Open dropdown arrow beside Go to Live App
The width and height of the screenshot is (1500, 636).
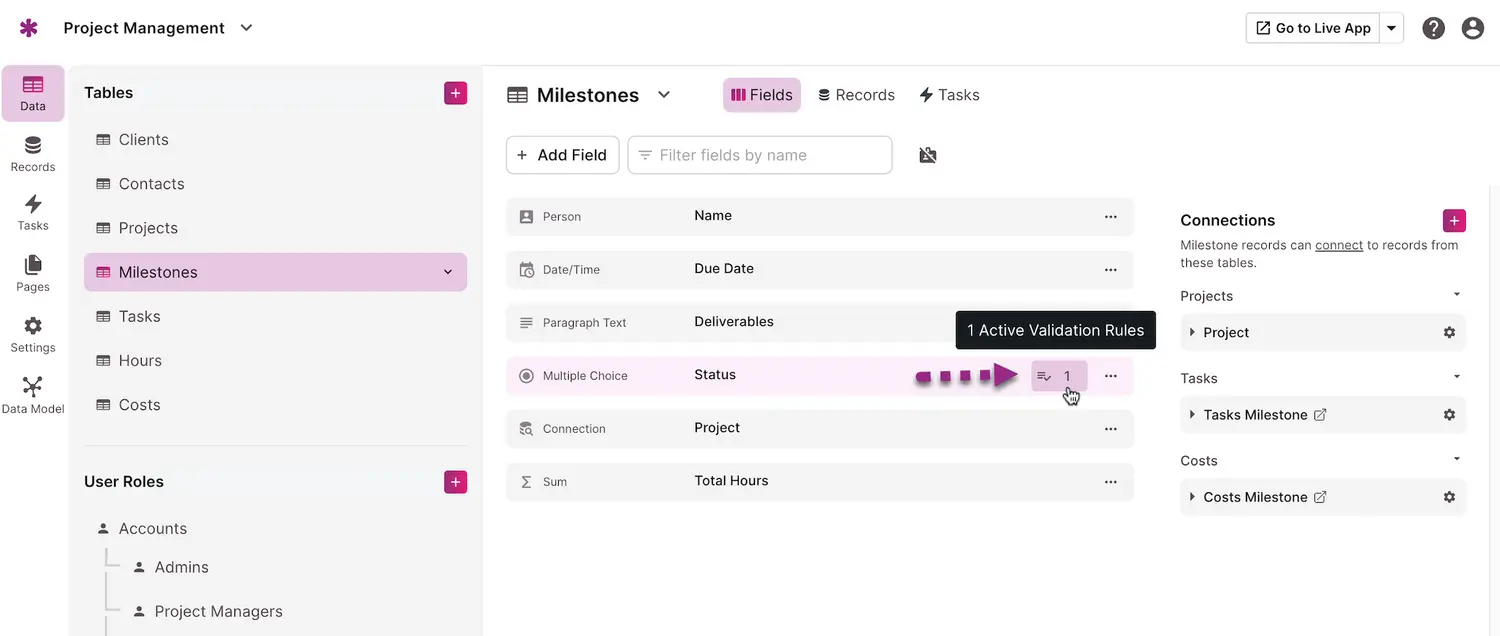tap(1391, 28)
